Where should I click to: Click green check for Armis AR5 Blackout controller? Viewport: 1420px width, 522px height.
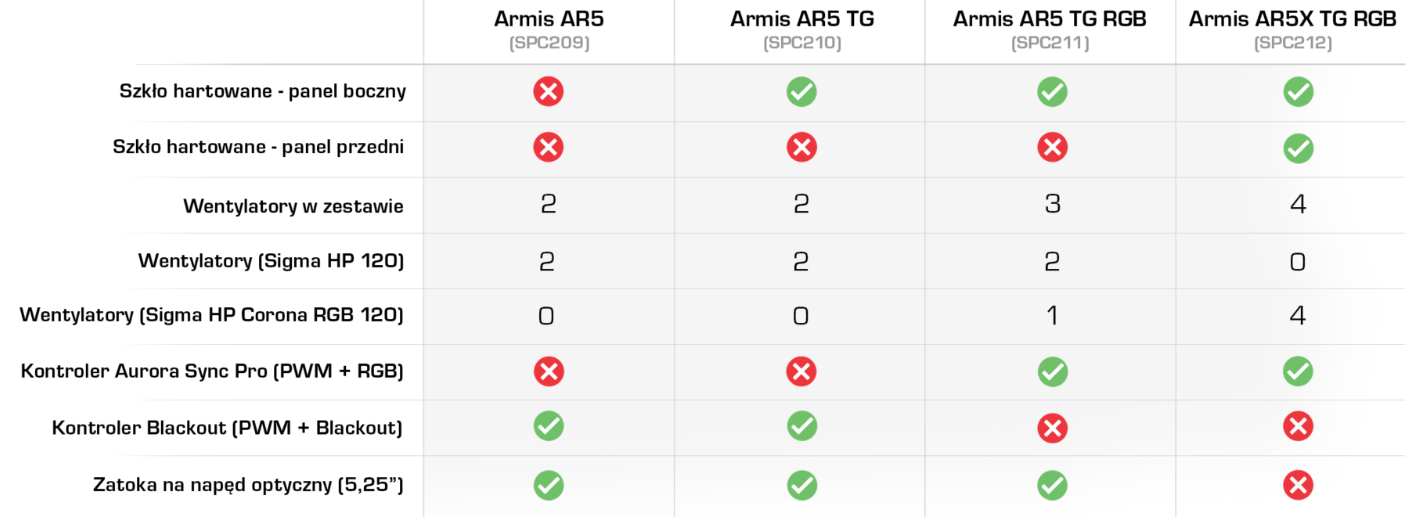[x=548, y=428]
